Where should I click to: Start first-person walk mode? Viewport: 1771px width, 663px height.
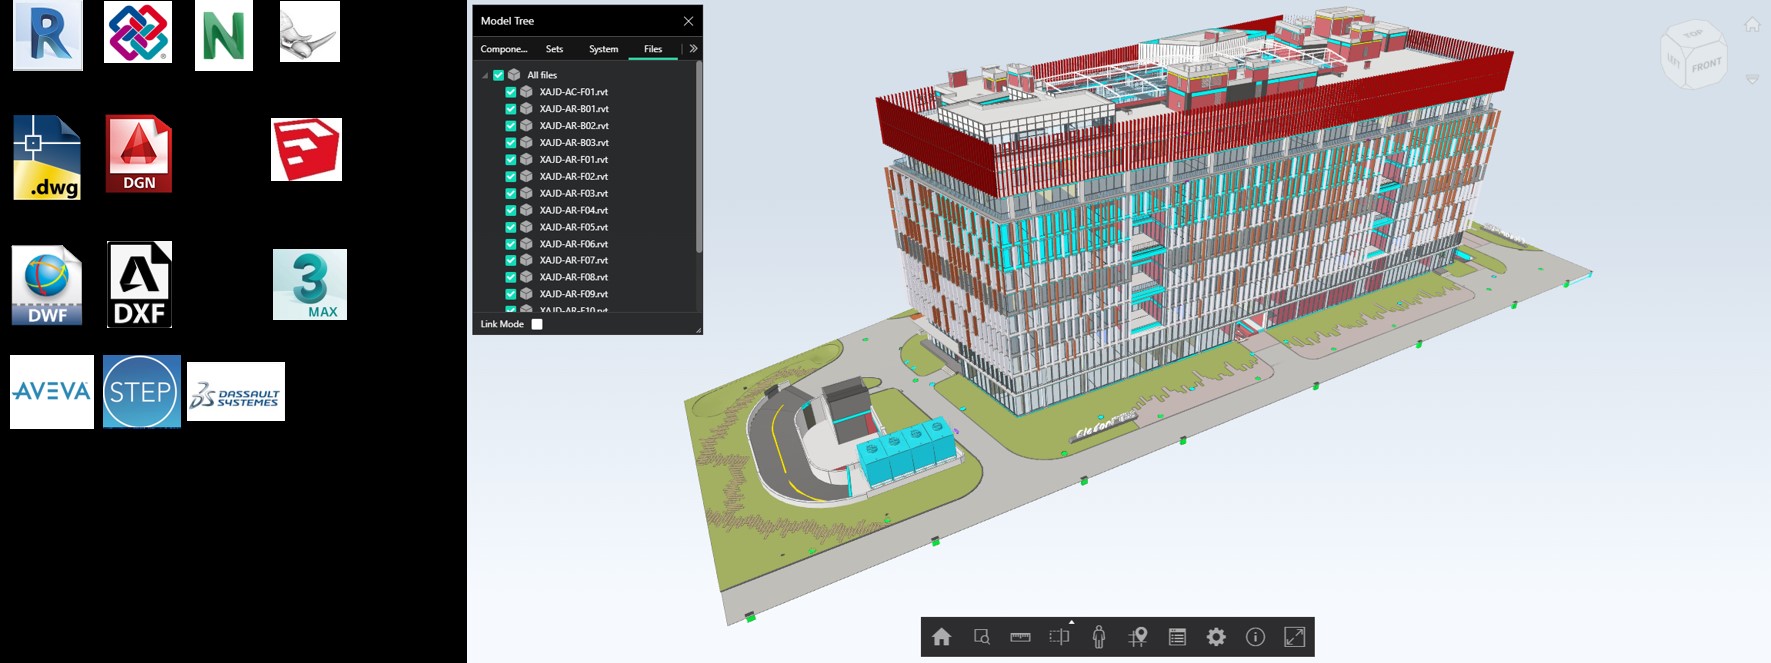tap(1098, 637)
